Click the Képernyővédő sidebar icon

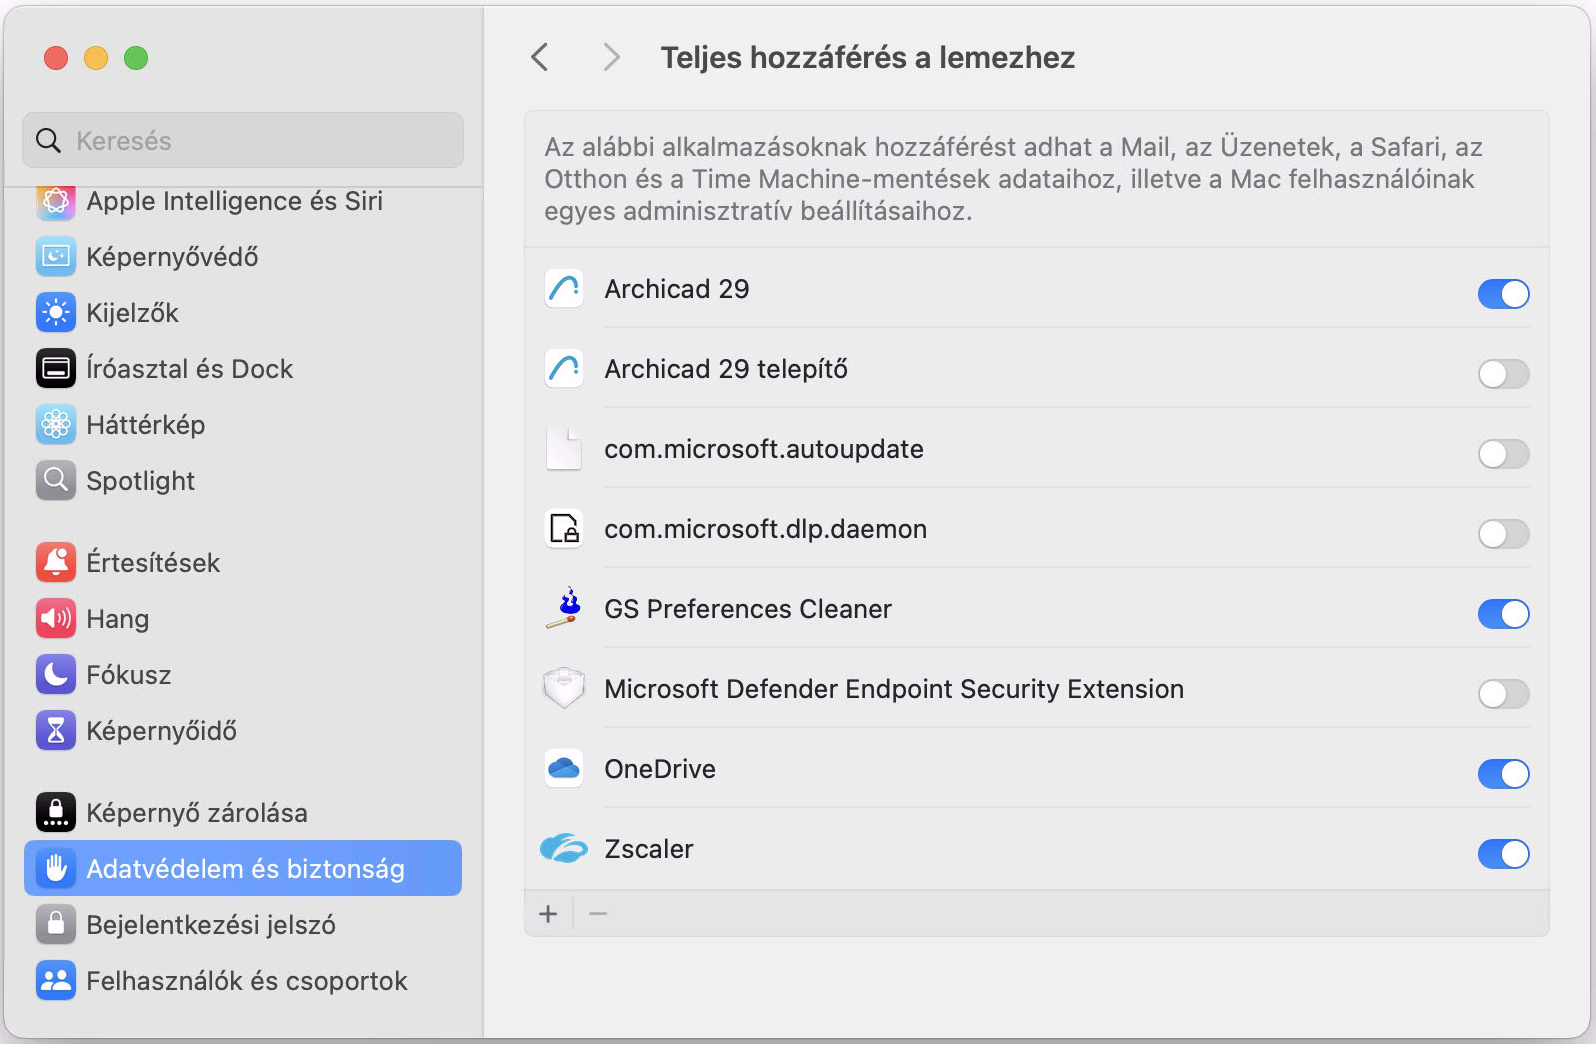[56, 257]
